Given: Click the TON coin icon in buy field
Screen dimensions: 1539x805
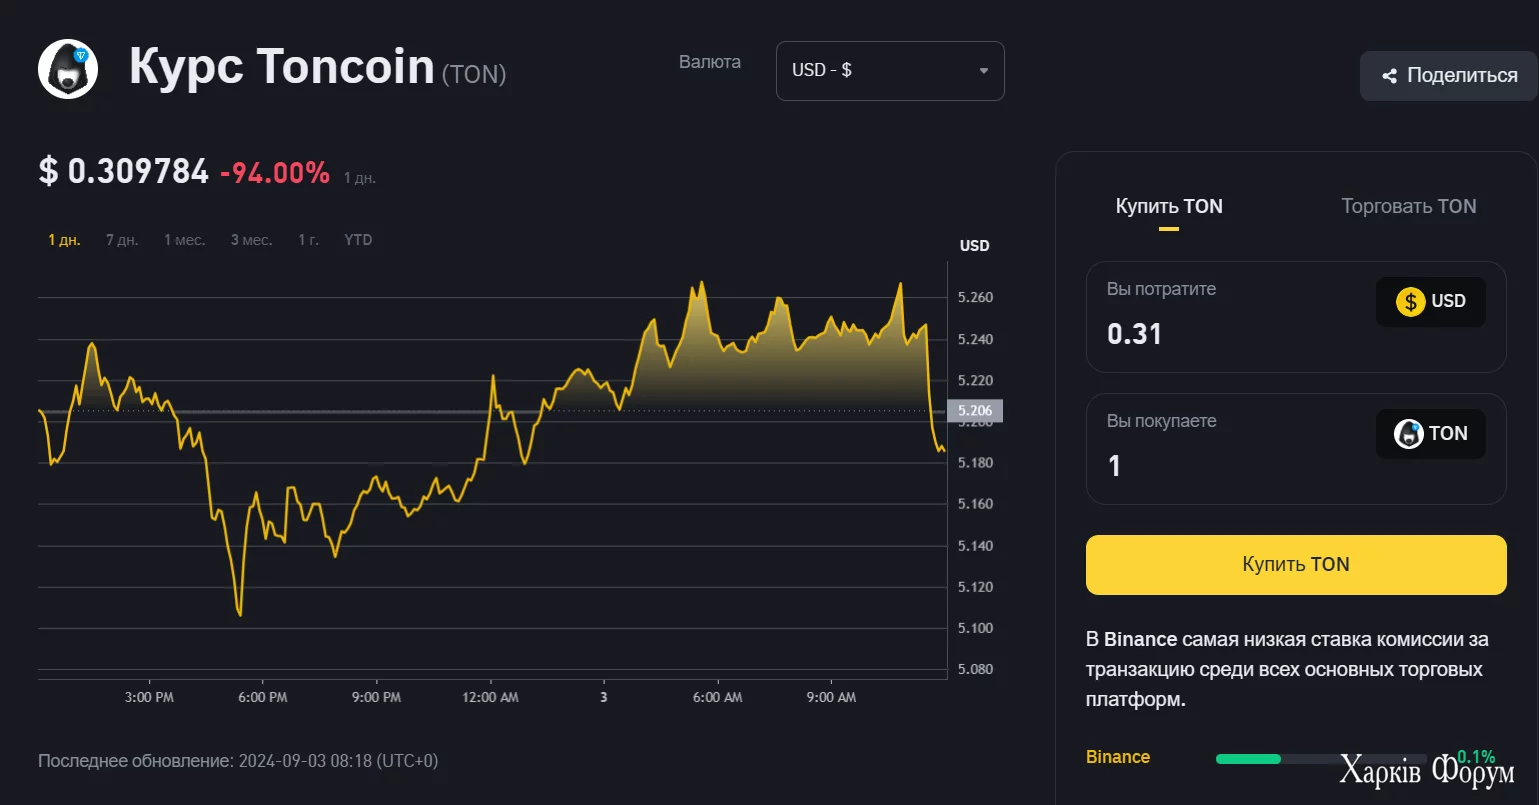Looking at the screenshot, I should click(1409, 434).
